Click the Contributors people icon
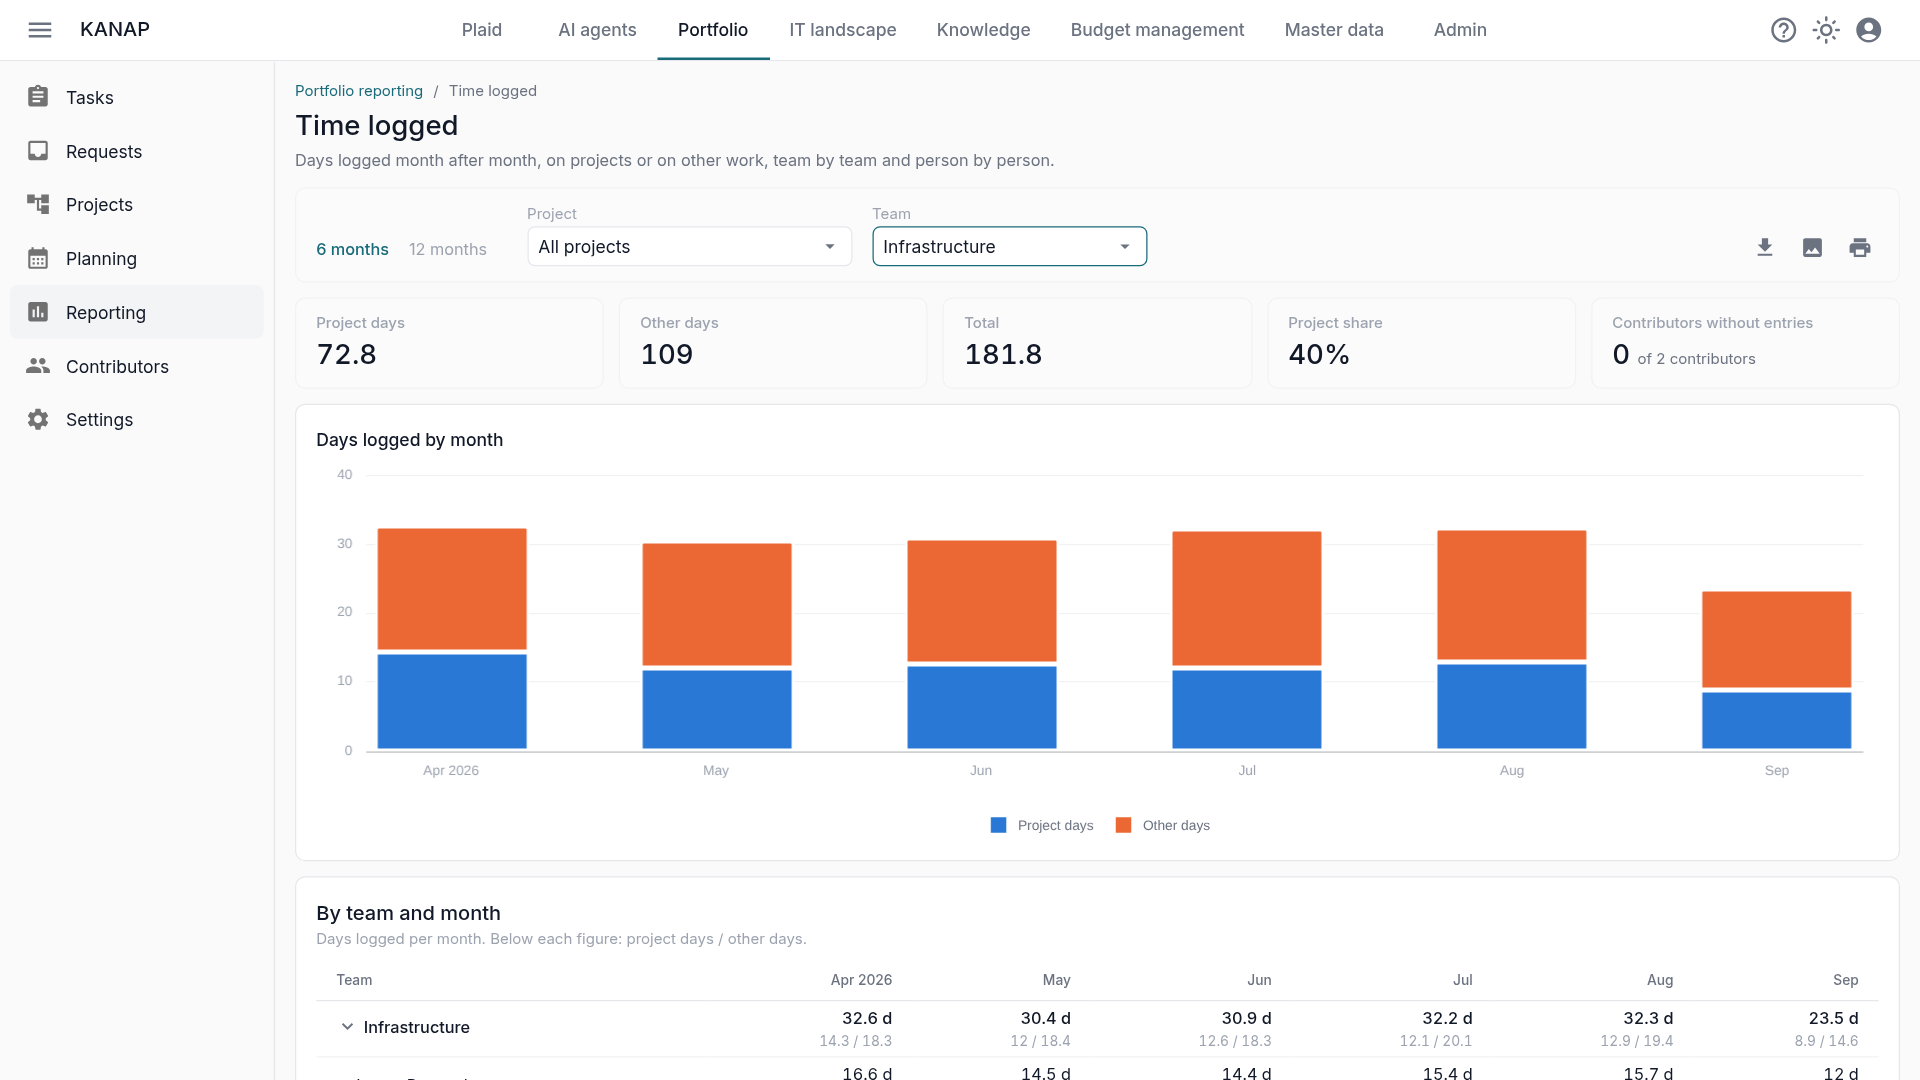This screenshot has height=1080, width=1920. click(x=38, y=366)
